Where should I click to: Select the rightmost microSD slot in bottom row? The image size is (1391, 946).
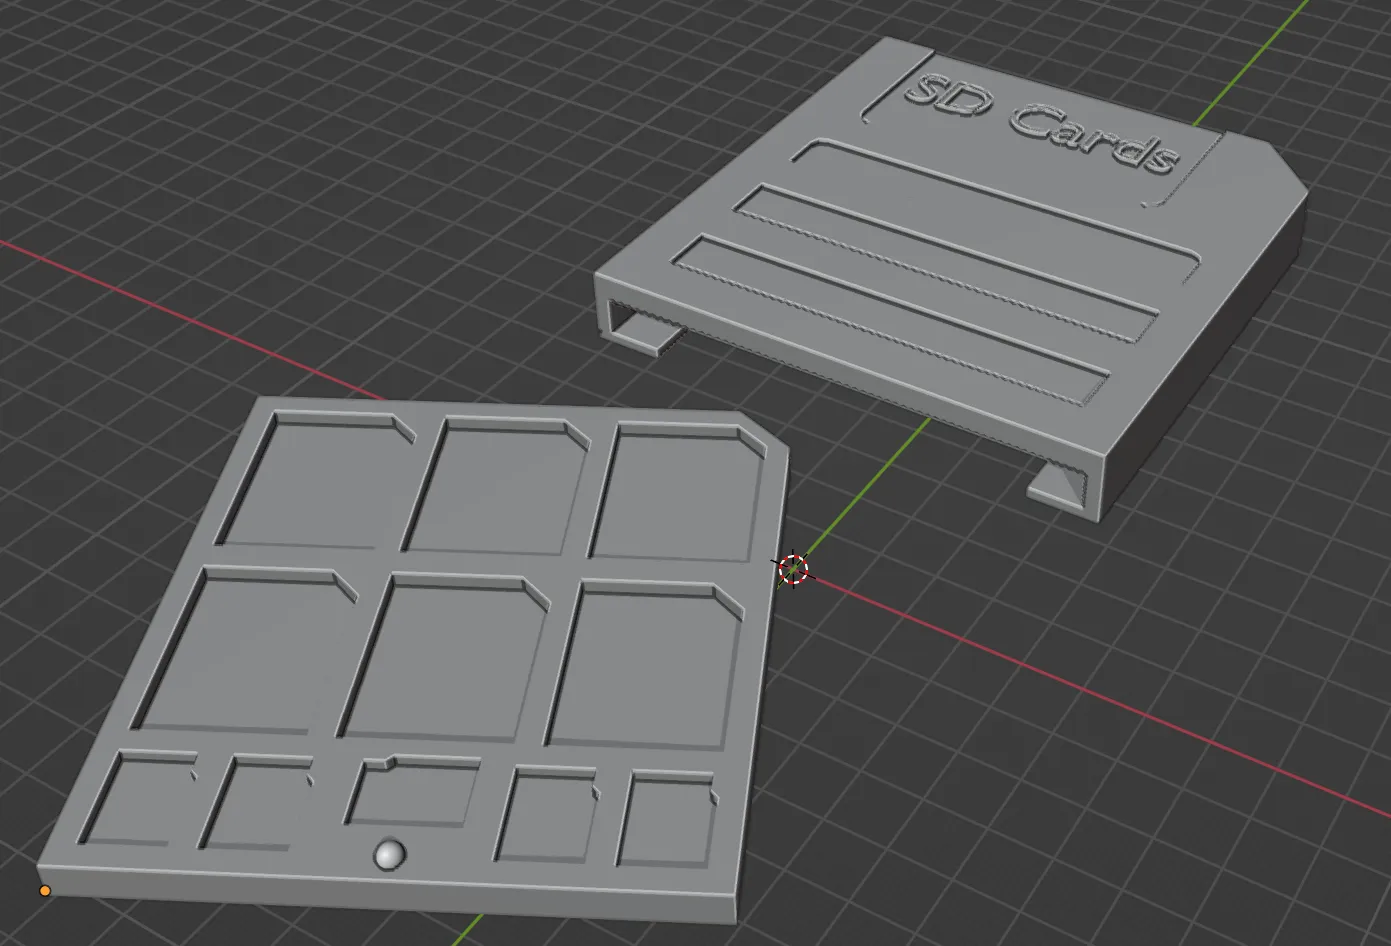point(667,822)
